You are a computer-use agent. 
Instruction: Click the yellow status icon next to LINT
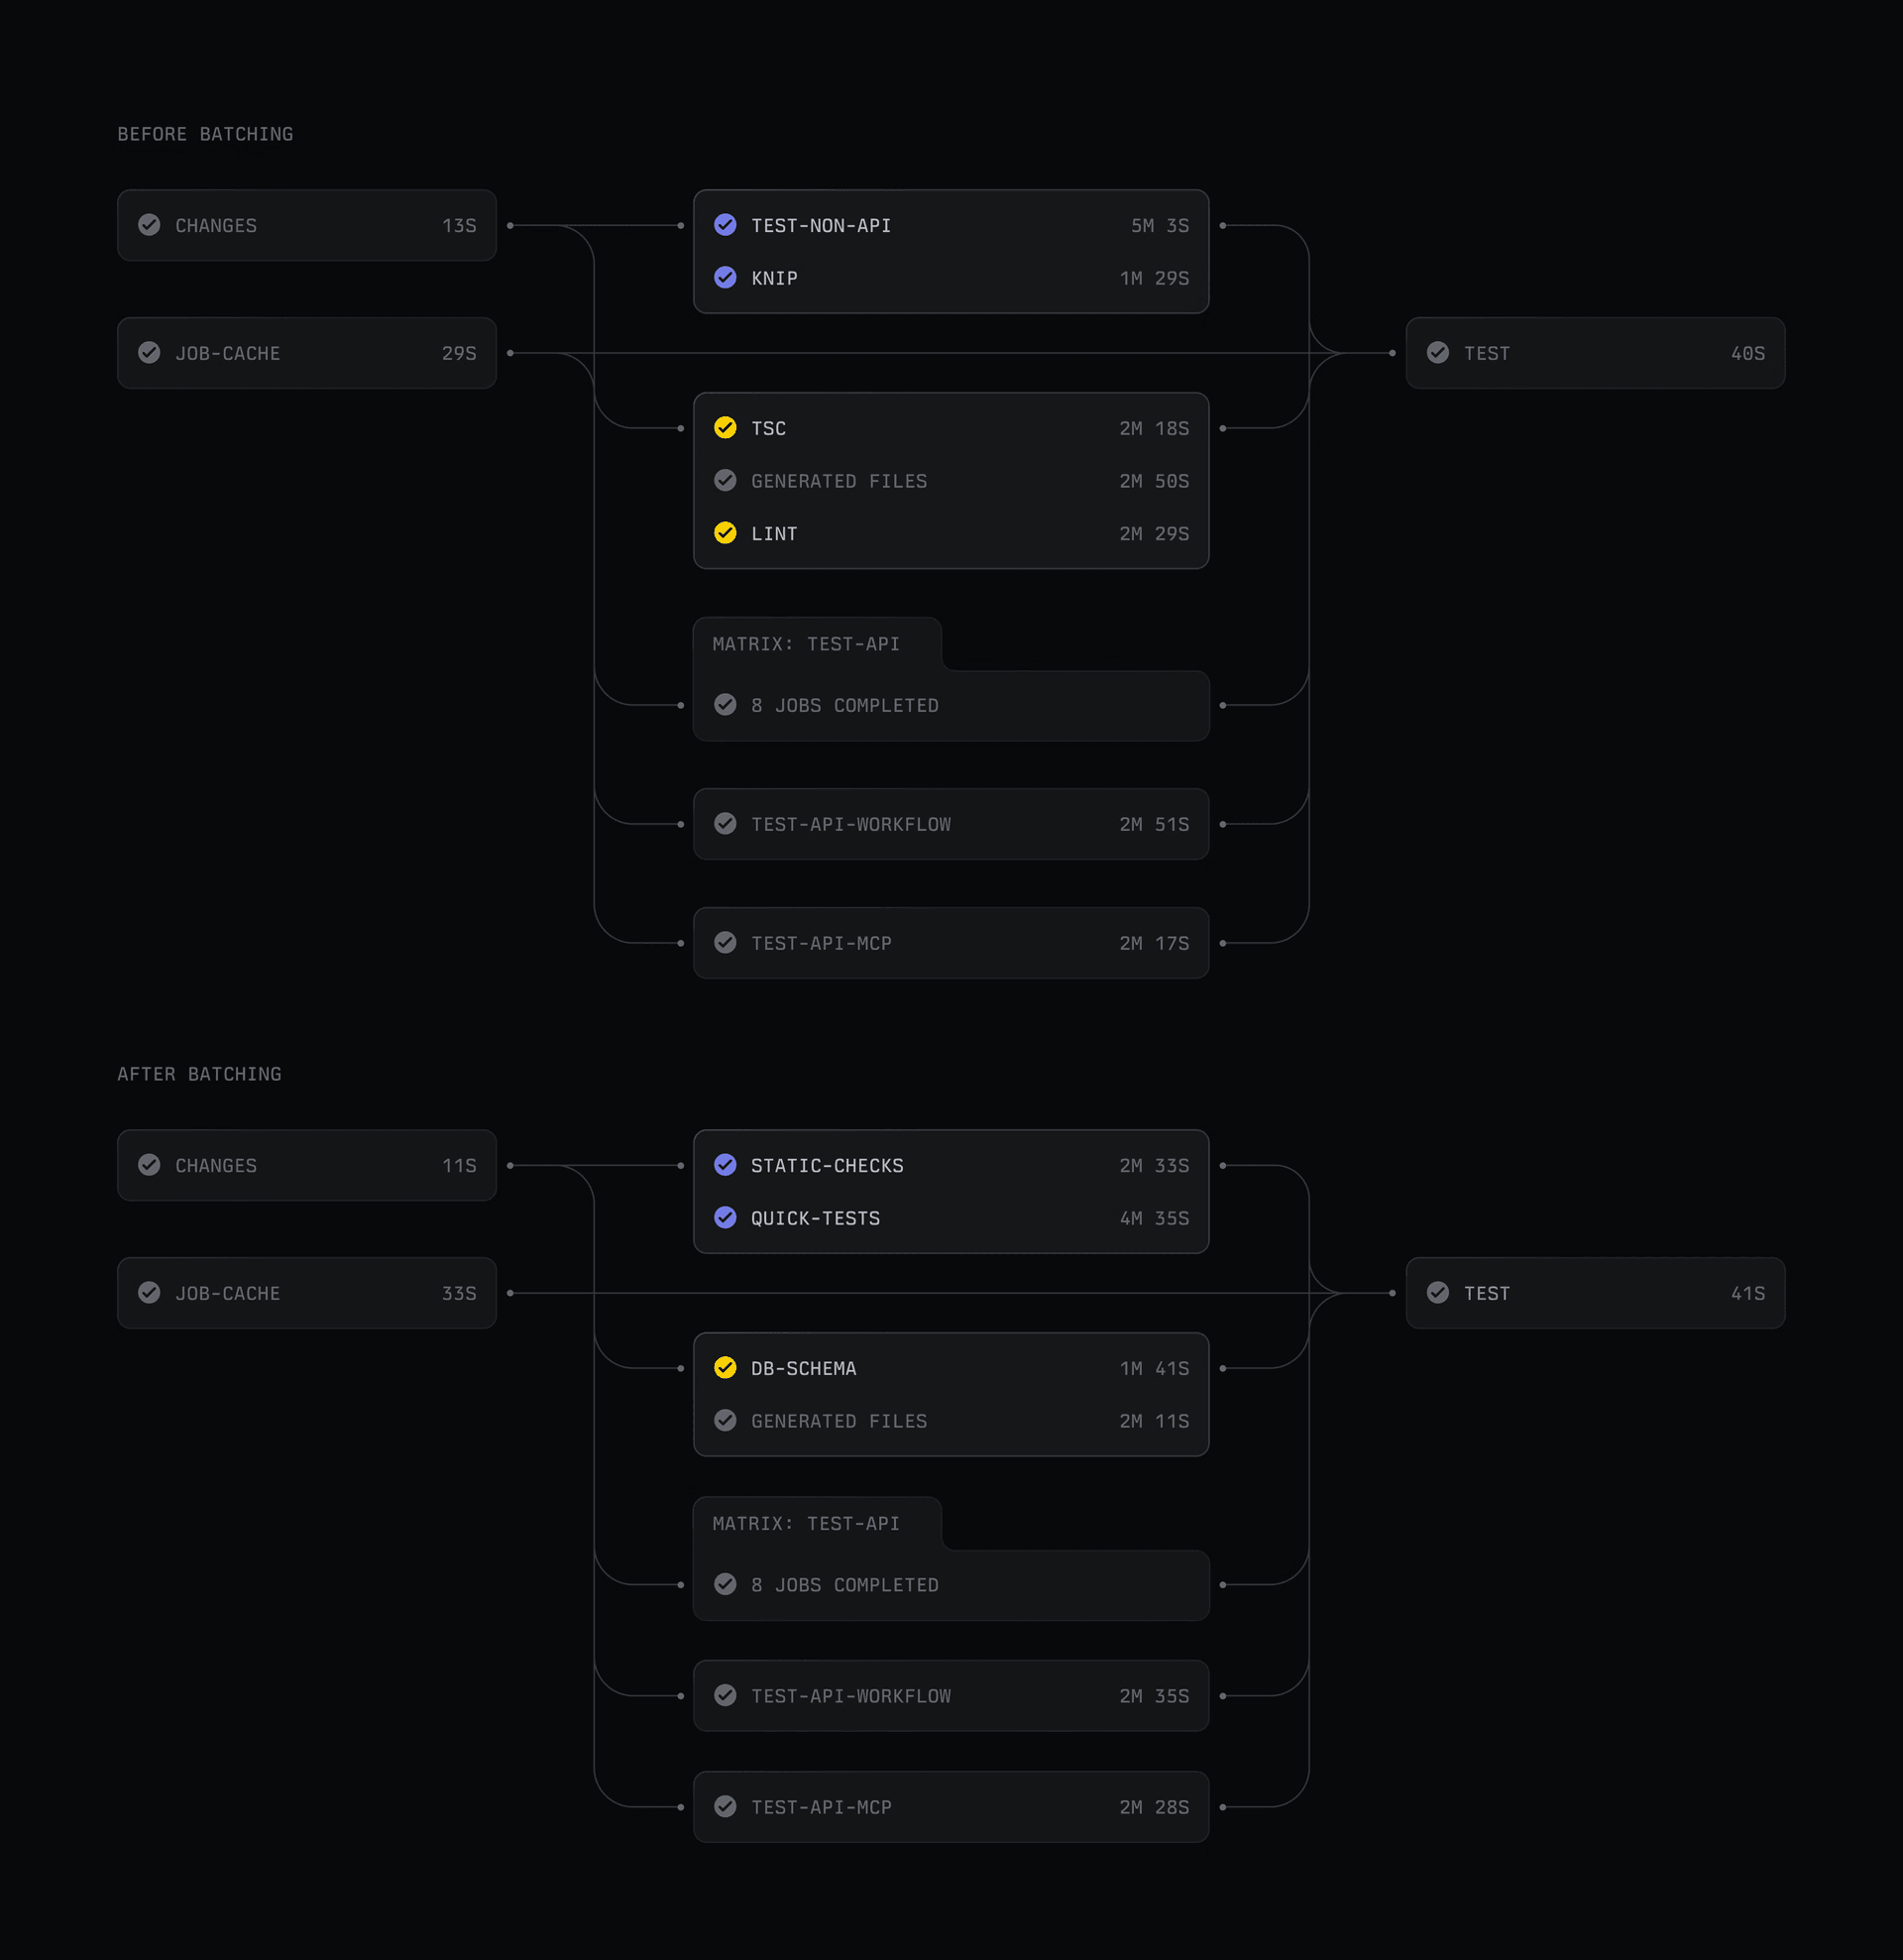click(x=725, y=533)
